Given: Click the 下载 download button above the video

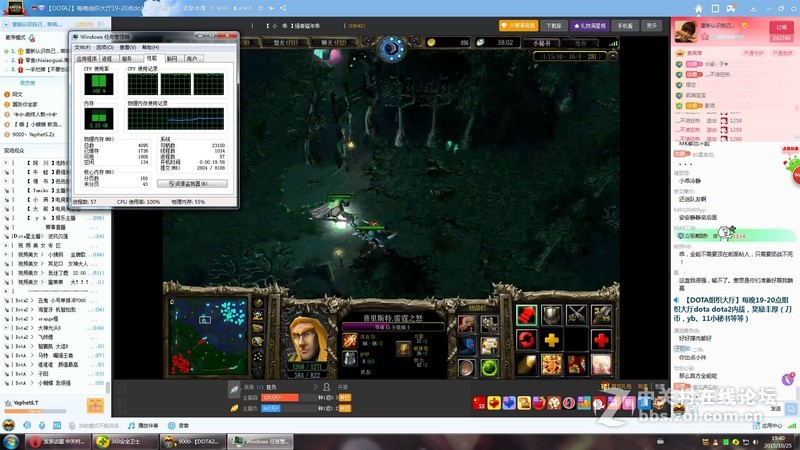Looking at the screenshot, I should click(554, 26).
